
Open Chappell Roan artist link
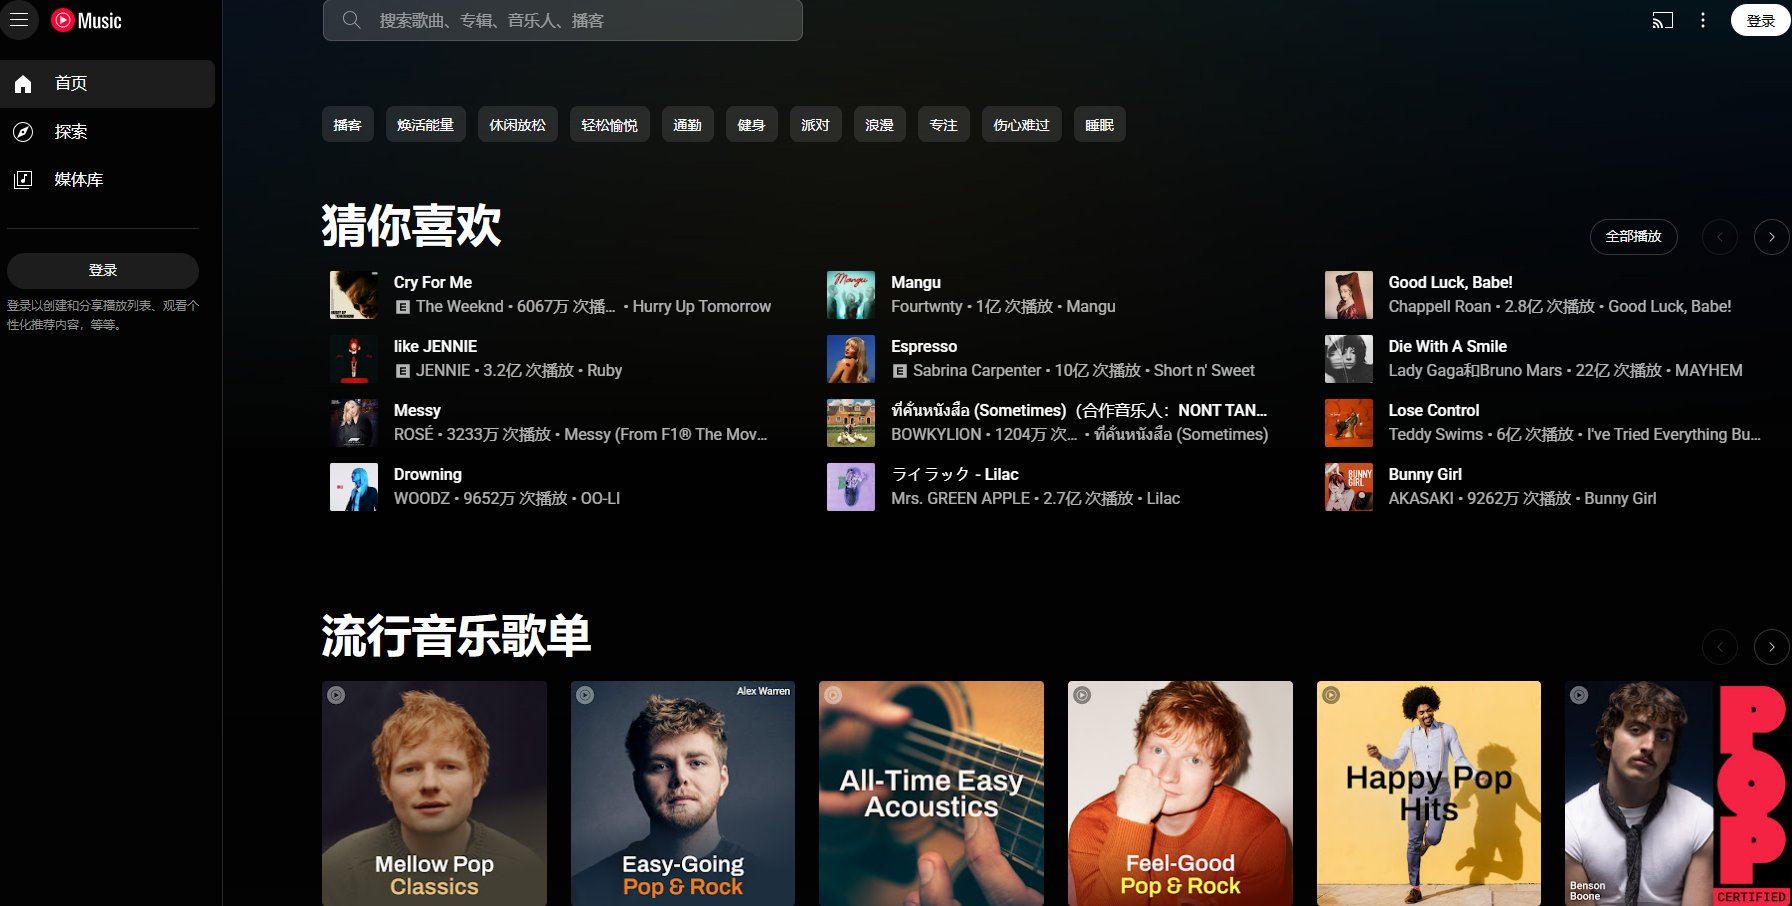click(1440, 307)
